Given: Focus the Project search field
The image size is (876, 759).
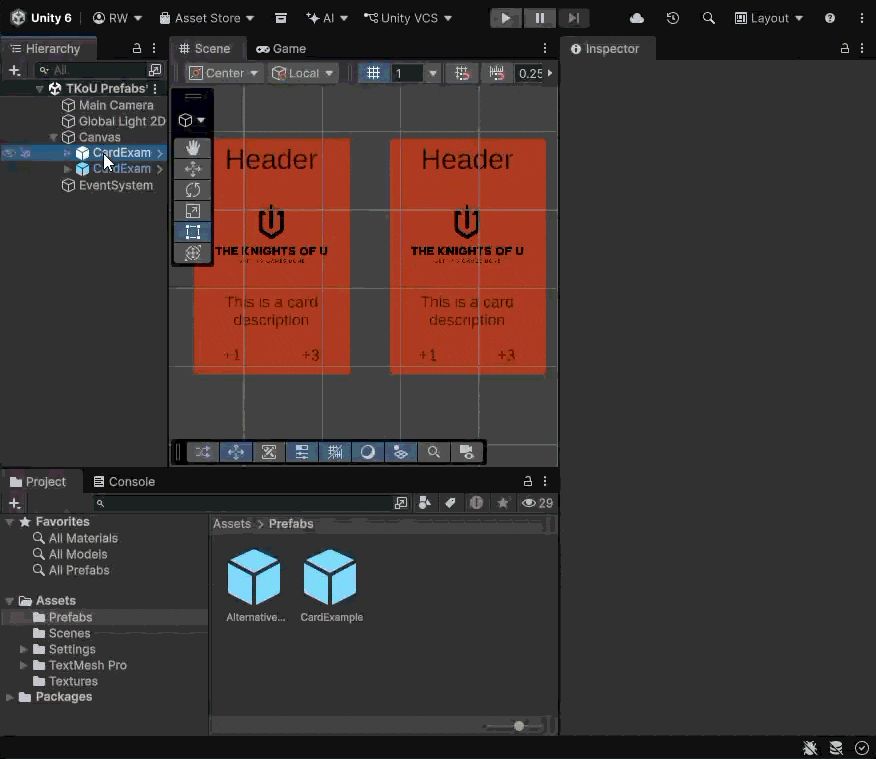Looking at the screenshot, I should (243, 503).
